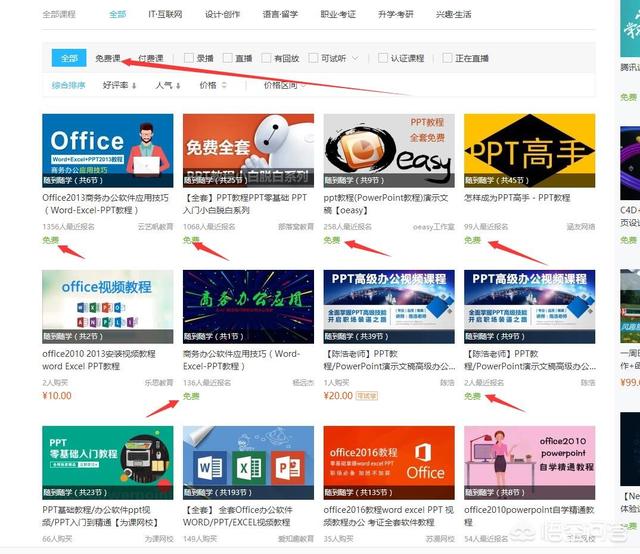
Task: Select the 升学·考研 tab
Action: [396, 14]
